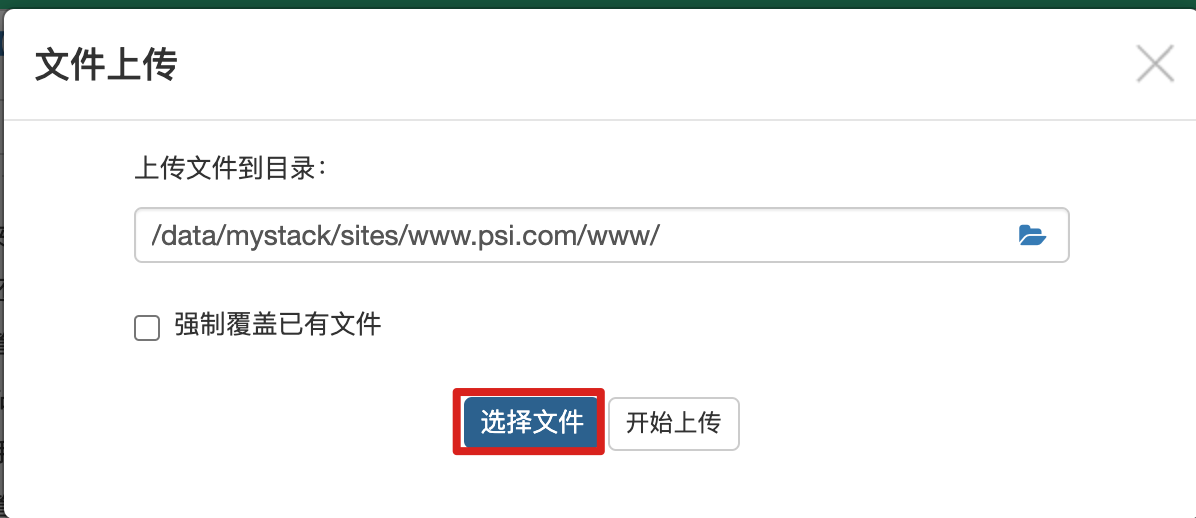Click the red-highlighted 选择文件 button

pyautogui.click(x=531, y=423)
